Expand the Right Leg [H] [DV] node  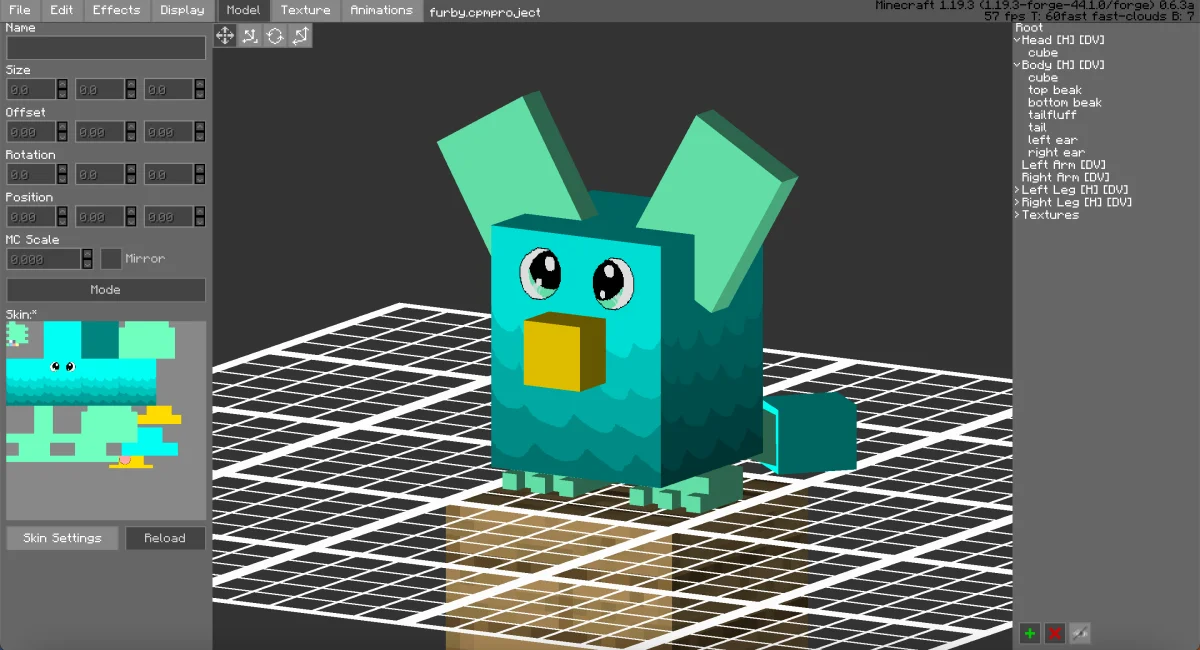(1017, 202)
